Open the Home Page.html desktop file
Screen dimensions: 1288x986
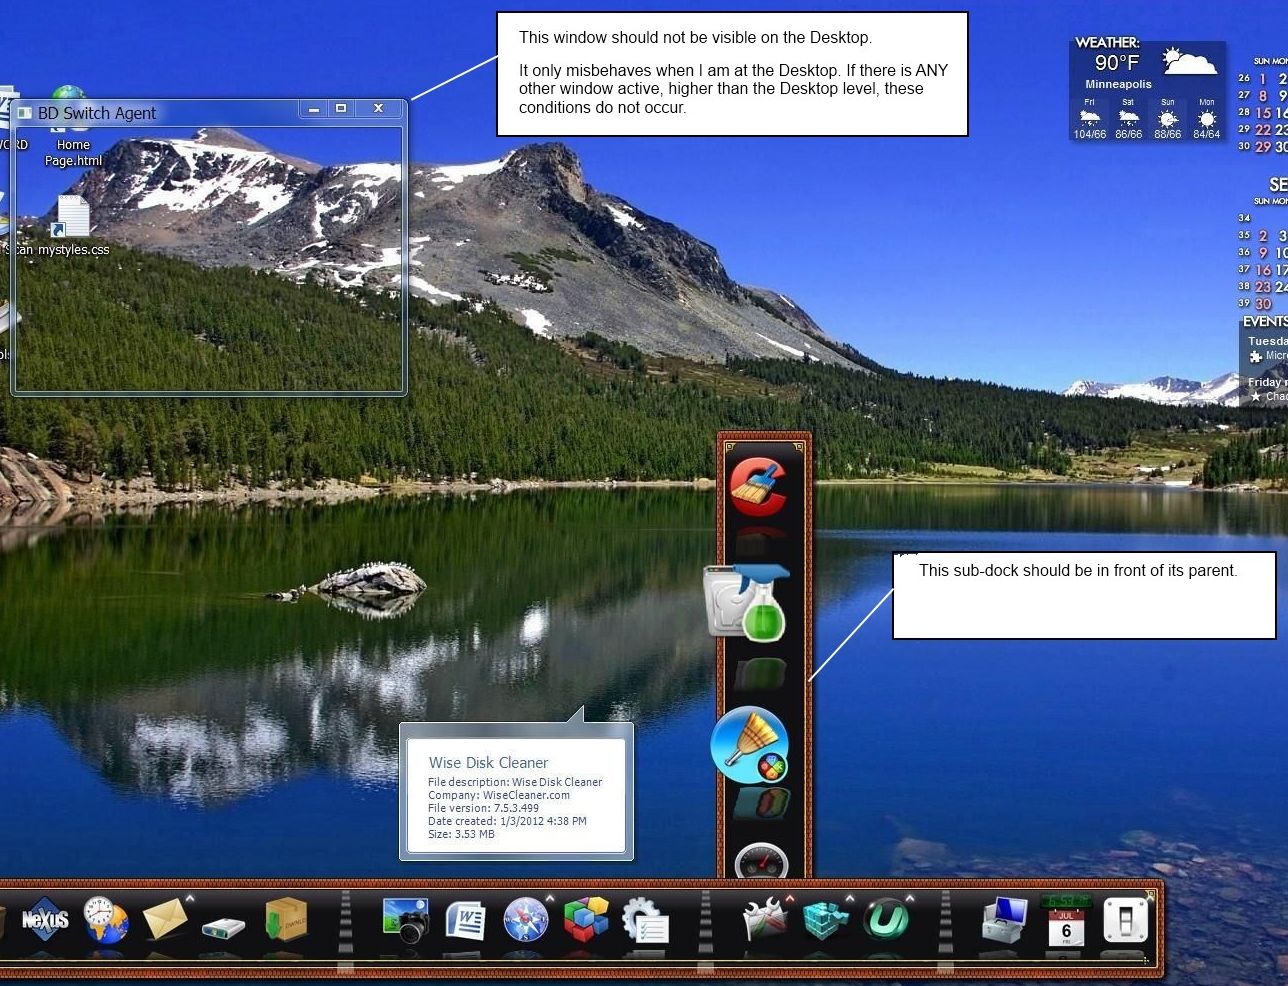click(72, 152)
